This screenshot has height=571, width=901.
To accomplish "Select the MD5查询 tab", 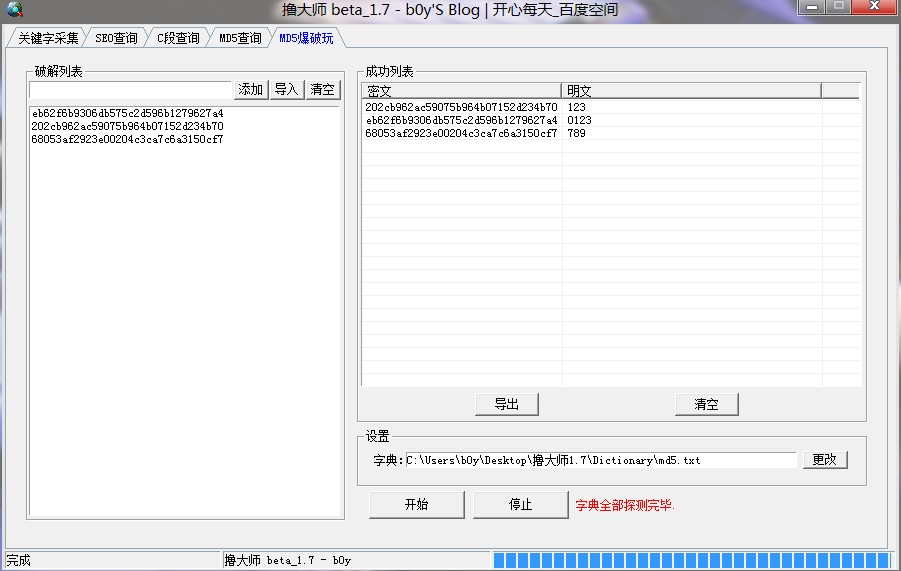I will (x=240, y=38).
